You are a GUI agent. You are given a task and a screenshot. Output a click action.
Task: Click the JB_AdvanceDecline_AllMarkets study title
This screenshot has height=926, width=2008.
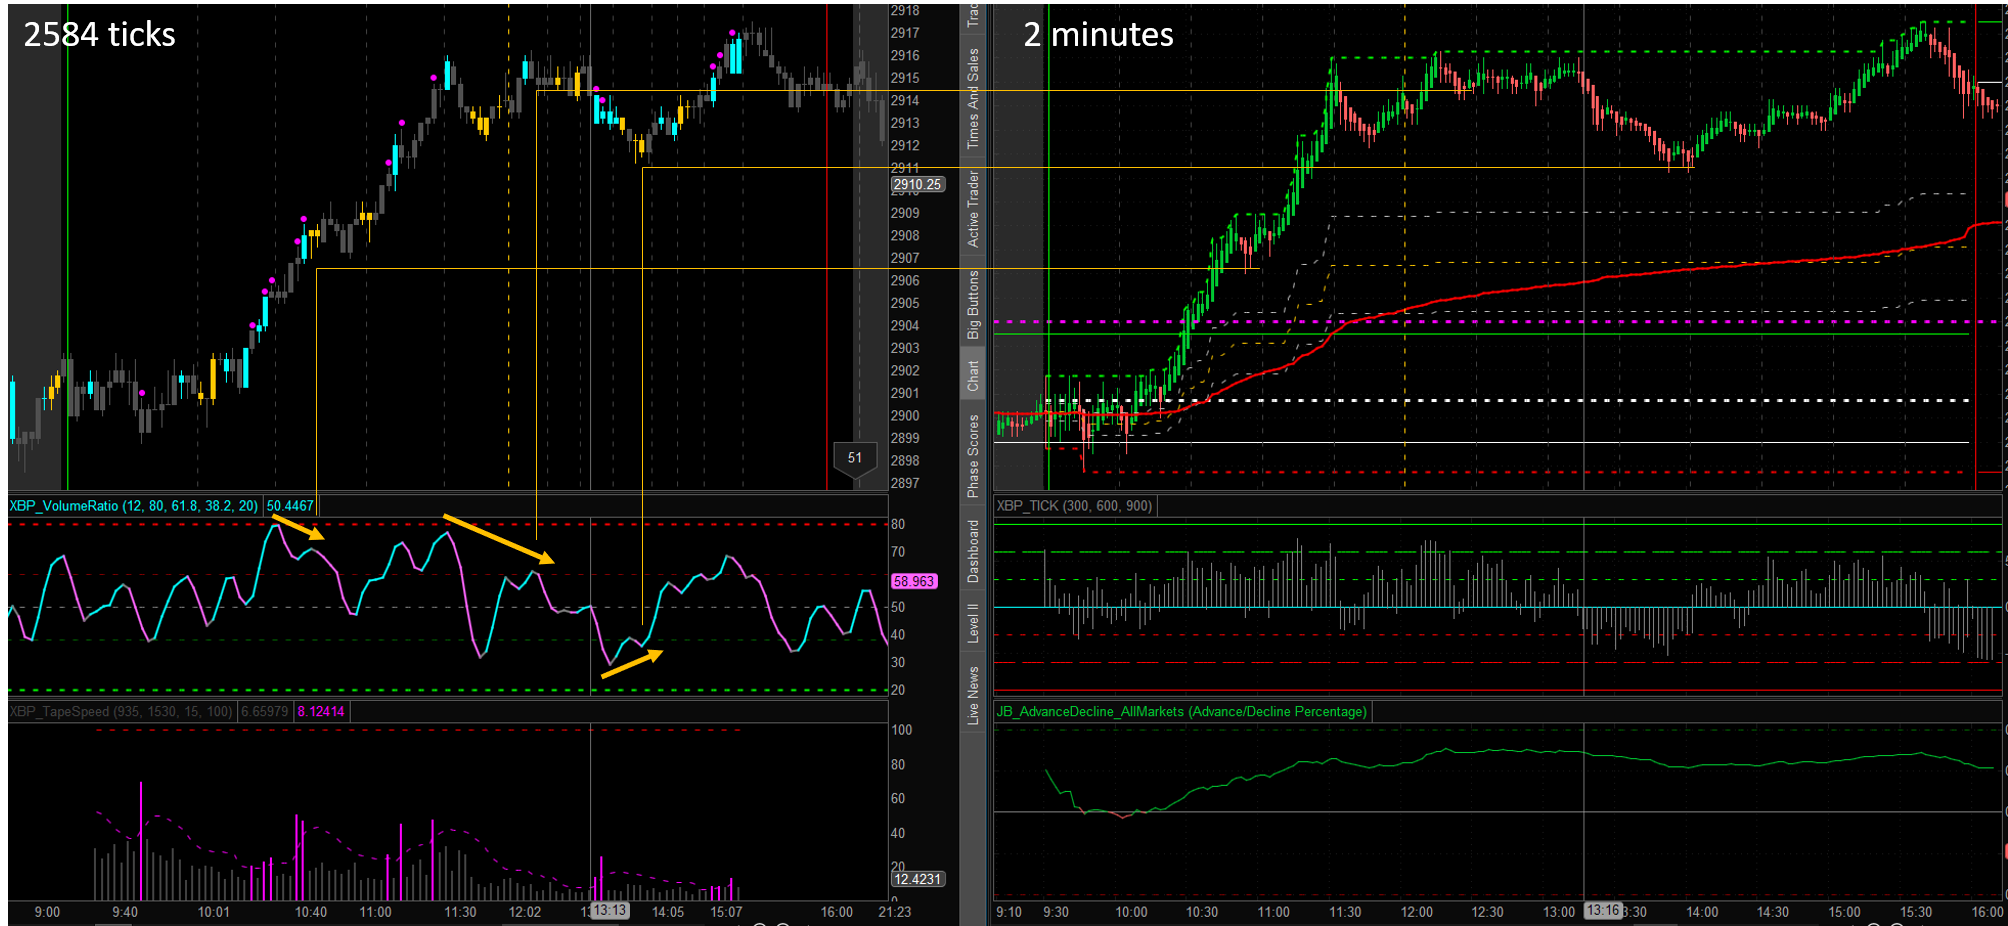(1181, 712)
